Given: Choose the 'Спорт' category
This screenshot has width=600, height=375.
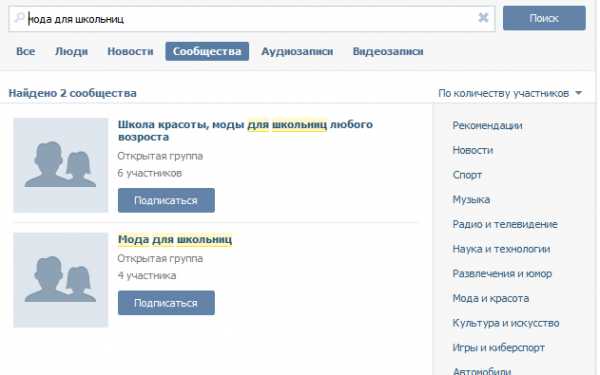Looking at the screenshot, I should (x=467, y=175).
